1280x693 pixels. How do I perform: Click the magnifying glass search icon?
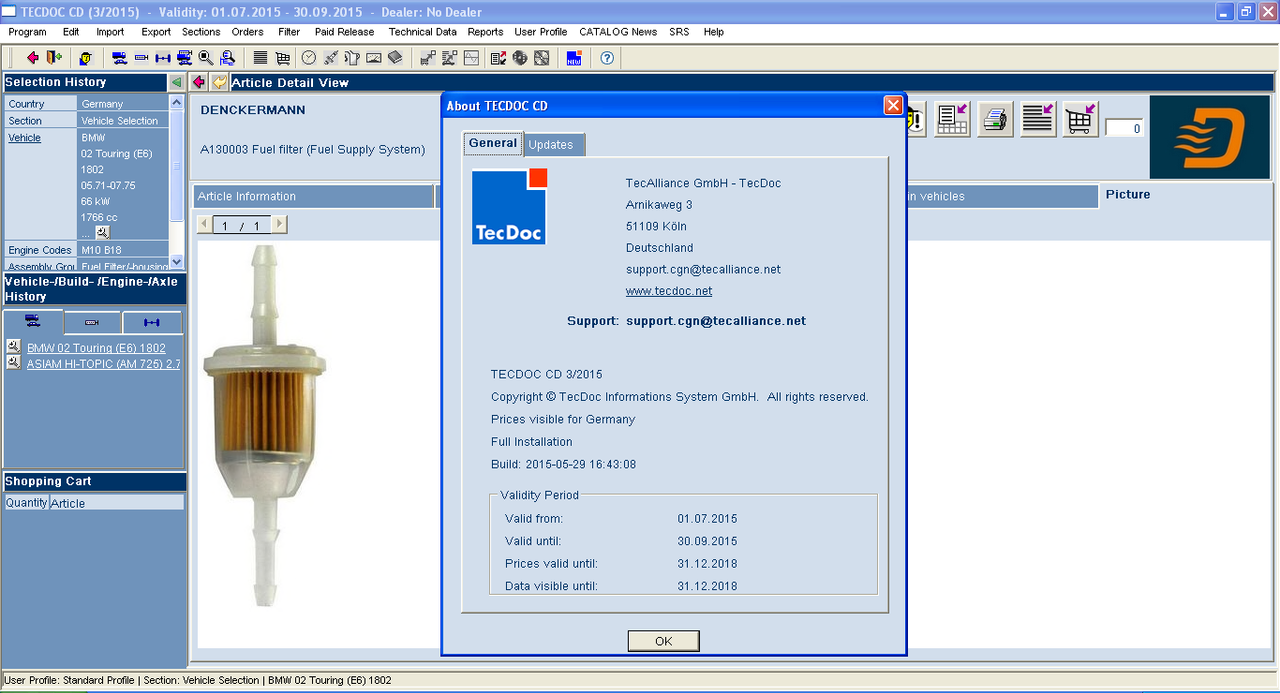pyautogui.click(x=206, y=58)
